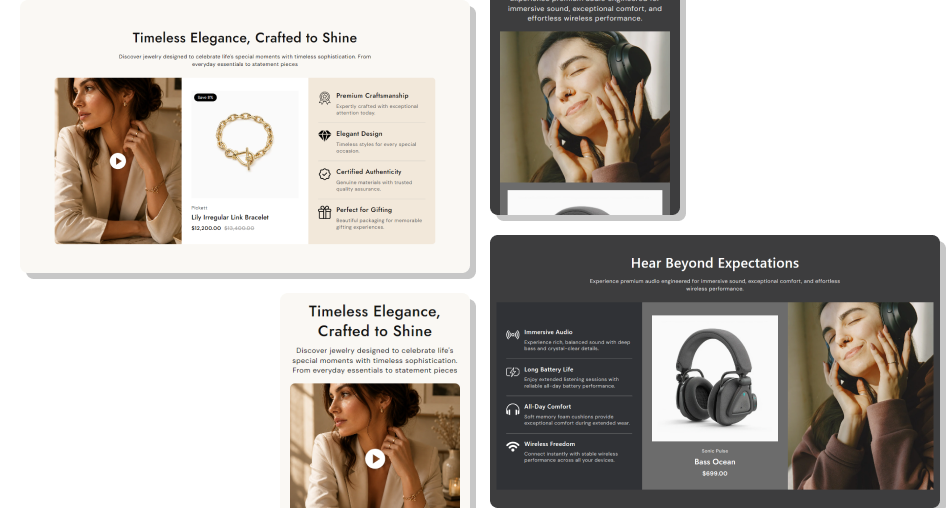Click the All-Day Comfort heading
Image resolution: width=950 pixels, height=508 pixels.
point(547,407)
